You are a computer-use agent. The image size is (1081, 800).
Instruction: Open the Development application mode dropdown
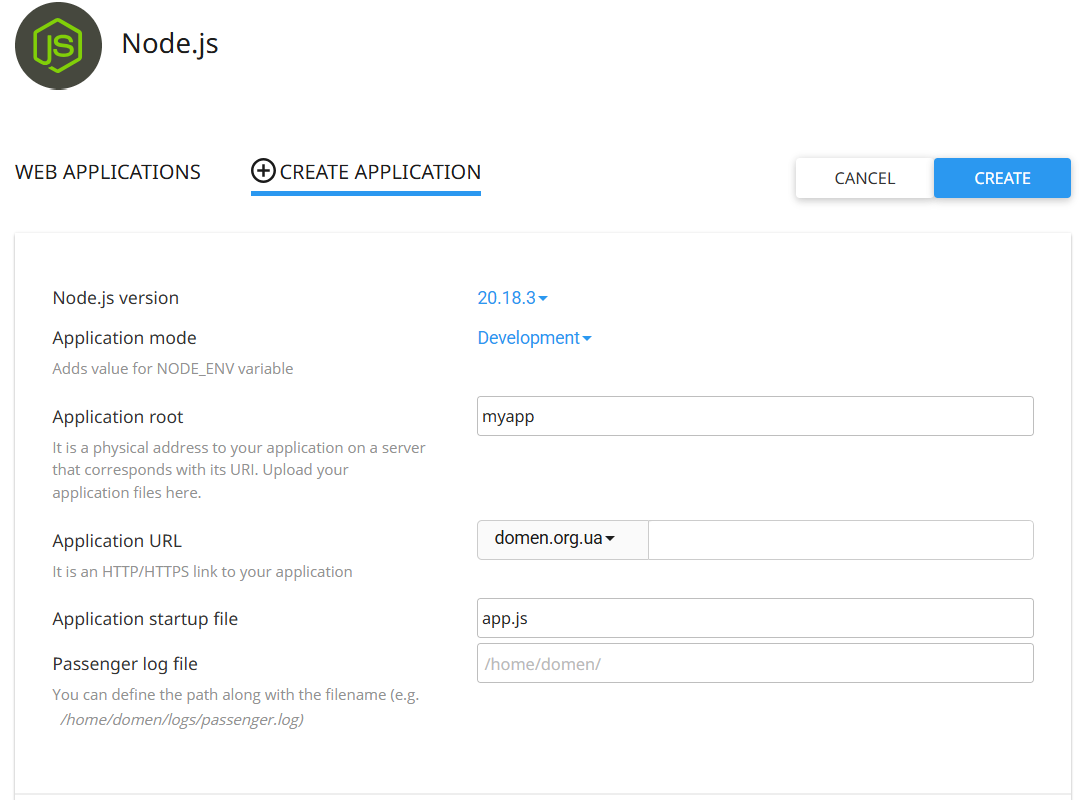pyautogui.click(x=534, y=338)
